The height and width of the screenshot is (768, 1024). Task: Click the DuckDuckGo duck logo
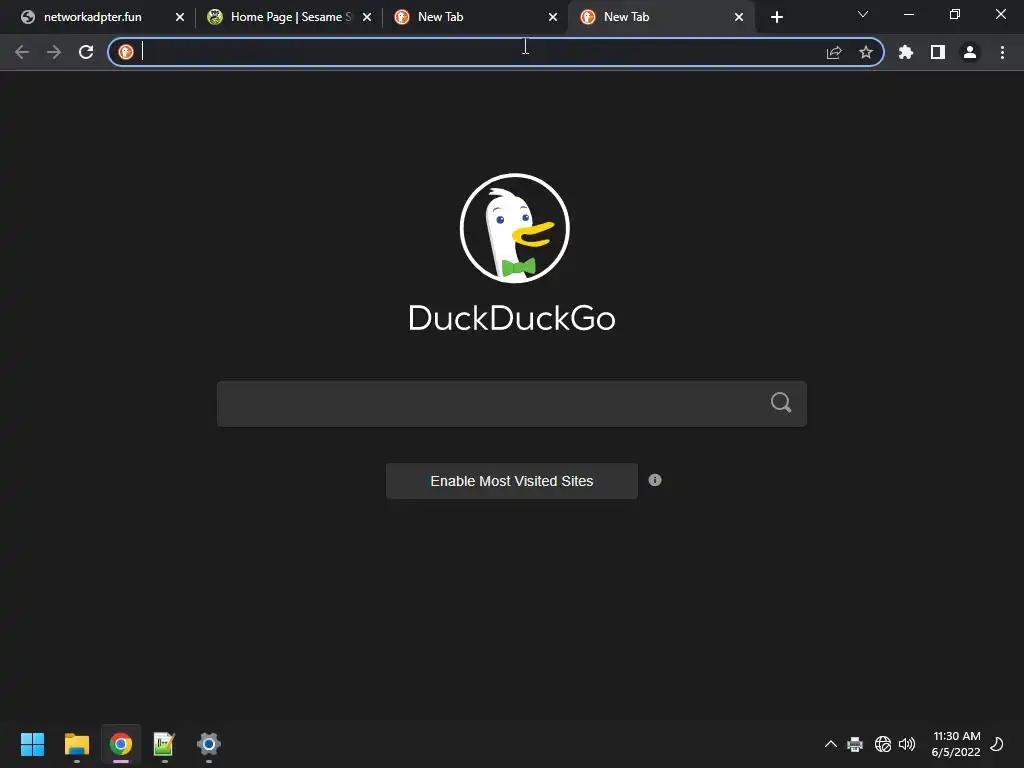(515, 228)
